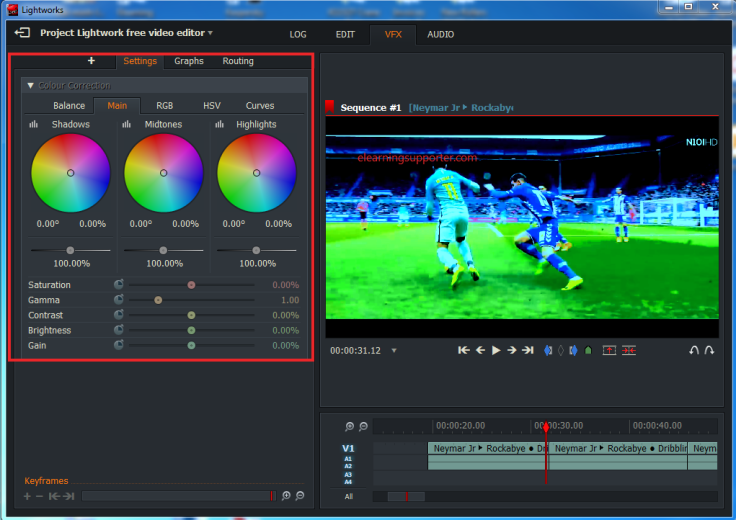
Task: Exit project with the back arrow icon
Action: click(22, 33)
